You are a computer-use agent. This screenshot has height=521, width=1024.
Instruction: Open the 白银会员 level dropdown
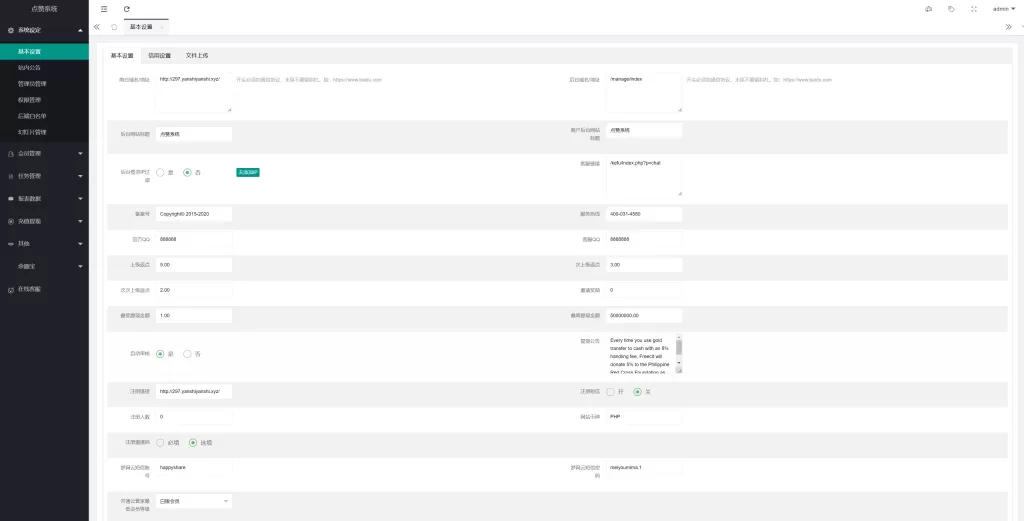[194, 500]
